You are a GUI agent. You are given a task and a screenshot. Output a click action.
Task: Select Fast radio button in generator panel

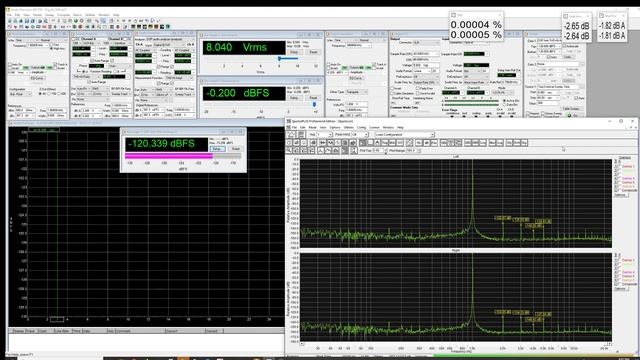(52, 44)
